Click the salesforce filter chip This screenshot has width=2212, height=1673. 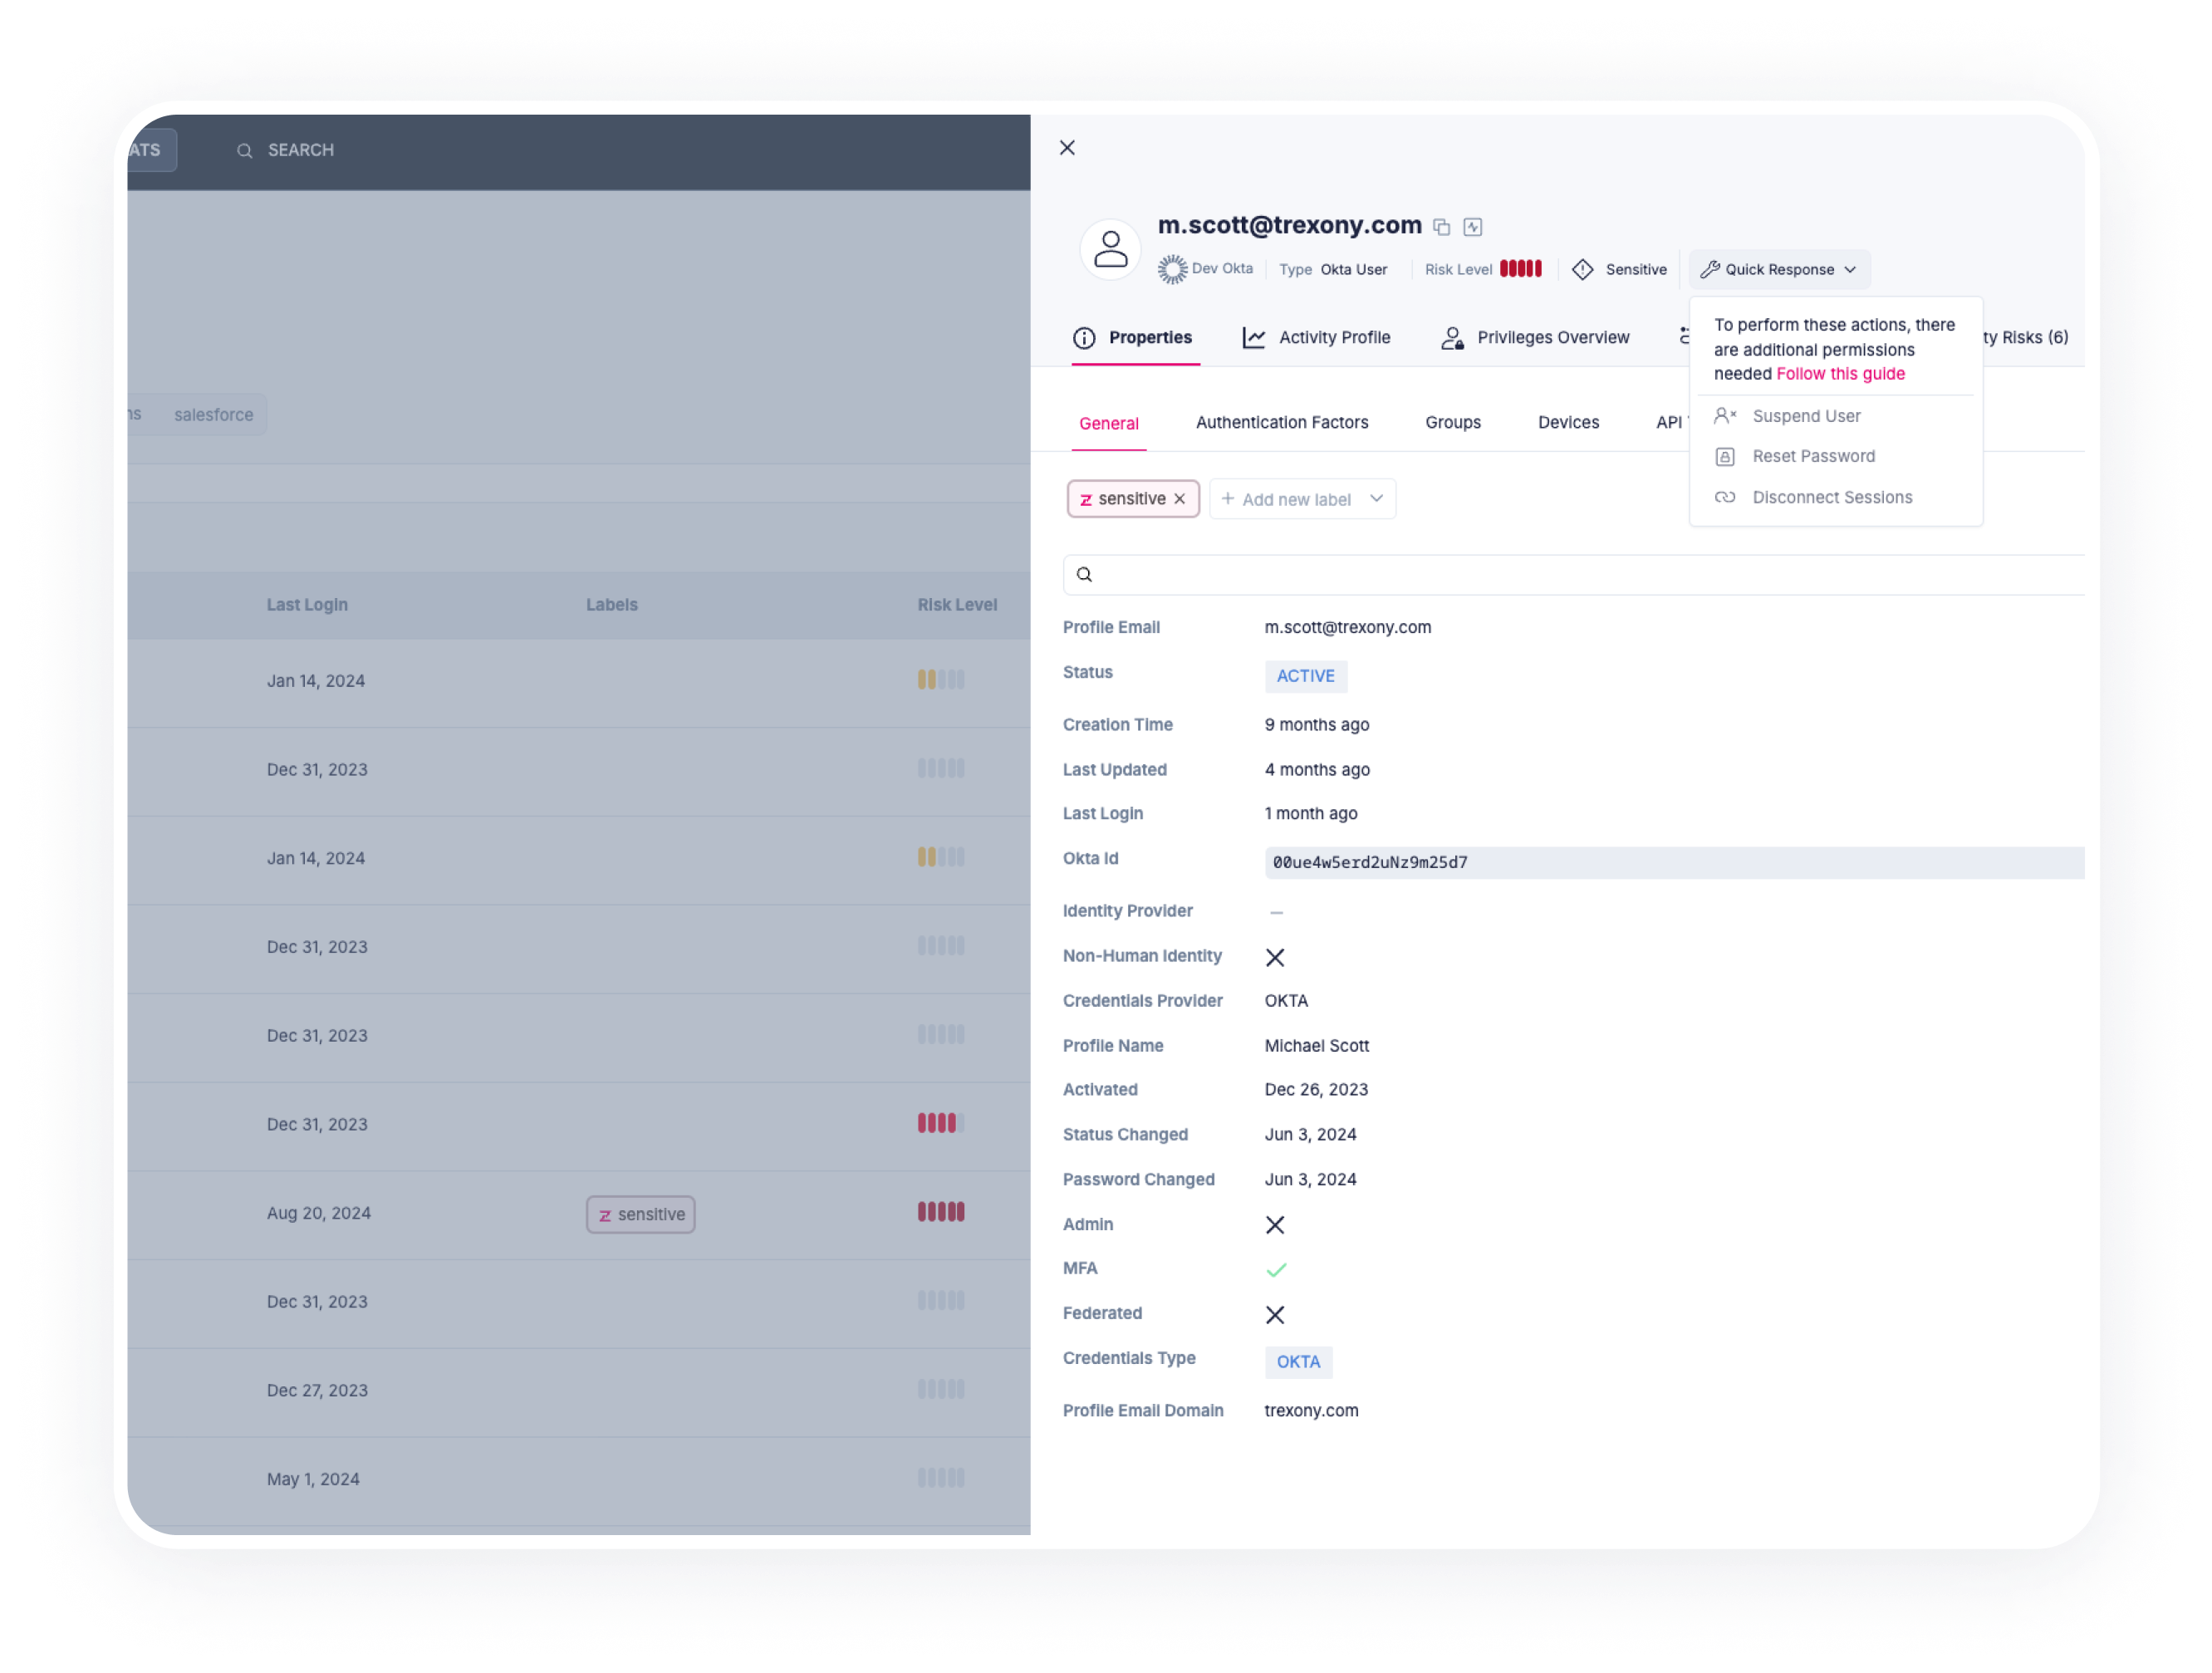213,415
